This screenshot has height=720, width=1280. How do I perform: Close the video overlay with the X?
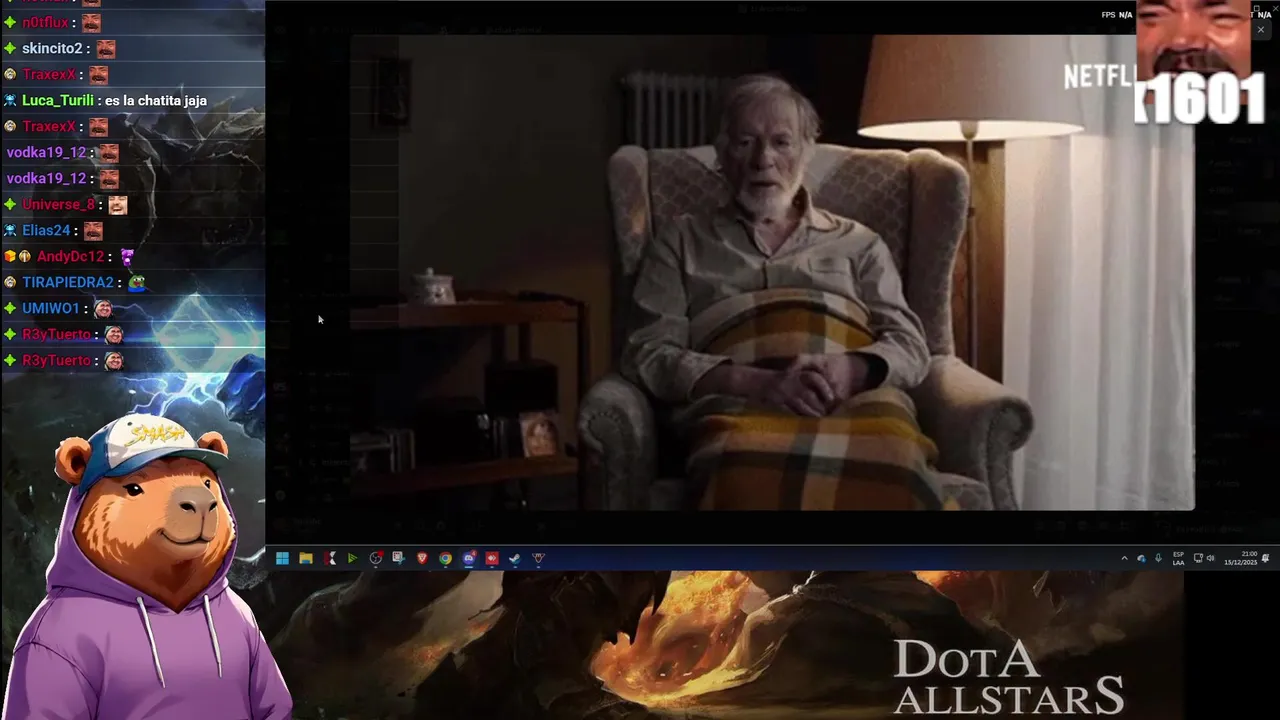click(1260, 30)
